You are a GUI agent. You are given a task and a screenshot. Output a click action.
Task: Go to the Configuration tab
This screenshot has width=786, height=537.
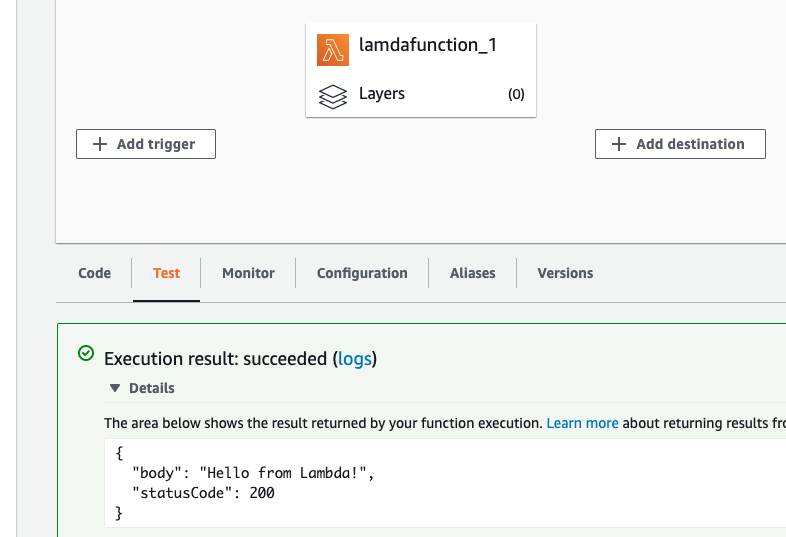click(362, 273)
